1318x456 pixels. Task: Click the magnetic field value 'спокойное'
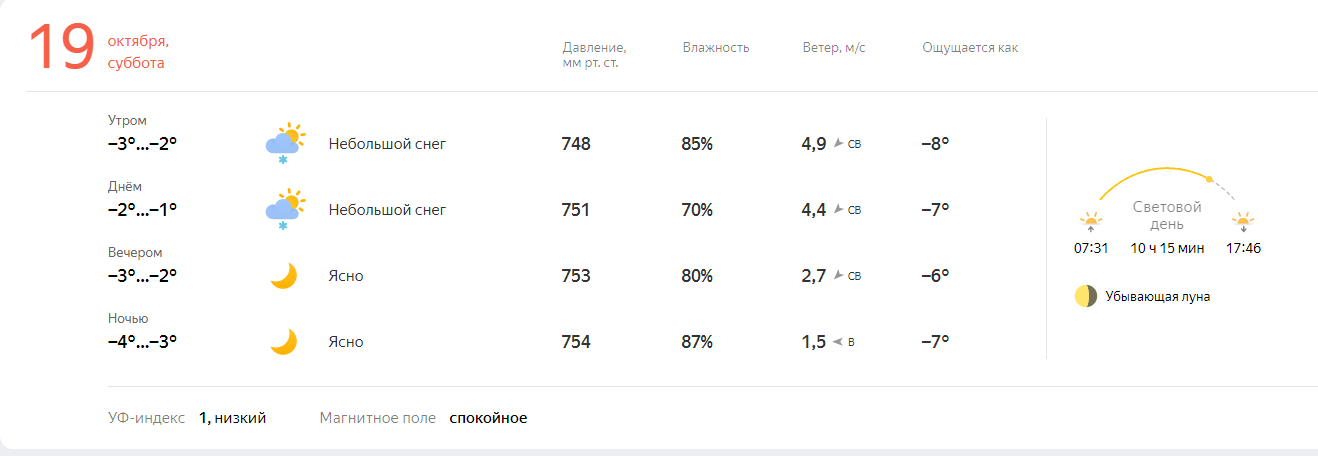point(488,418)
